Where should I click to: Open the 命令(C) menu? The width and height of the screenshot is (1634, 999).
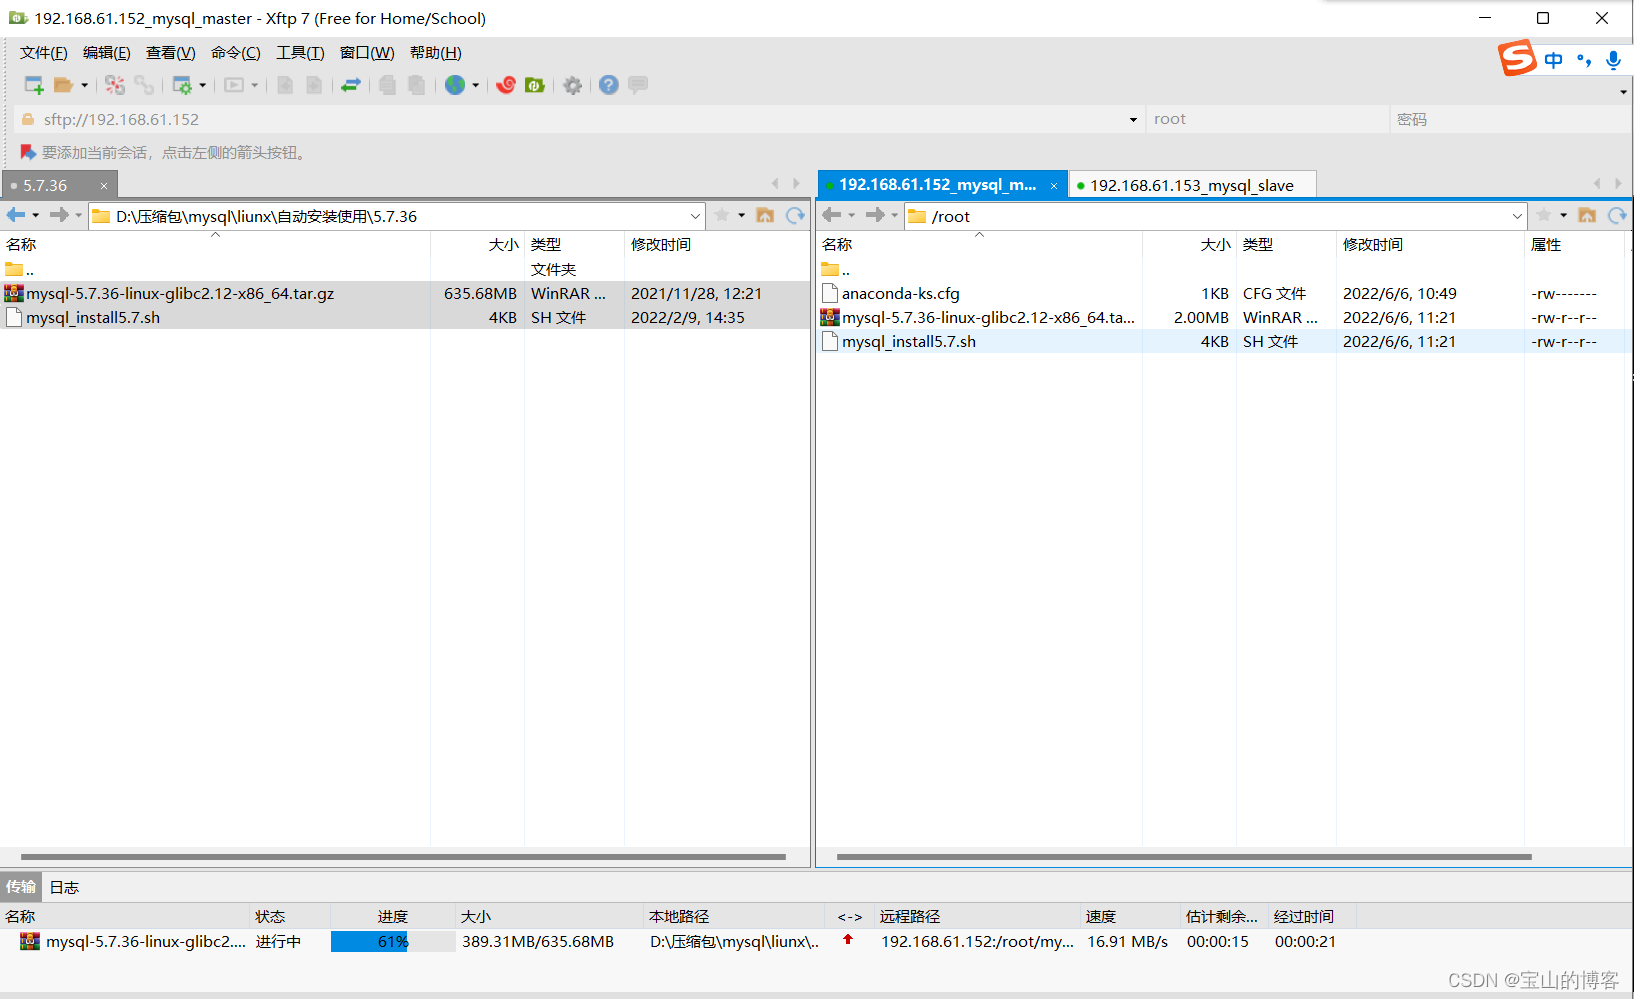(236, 53)
